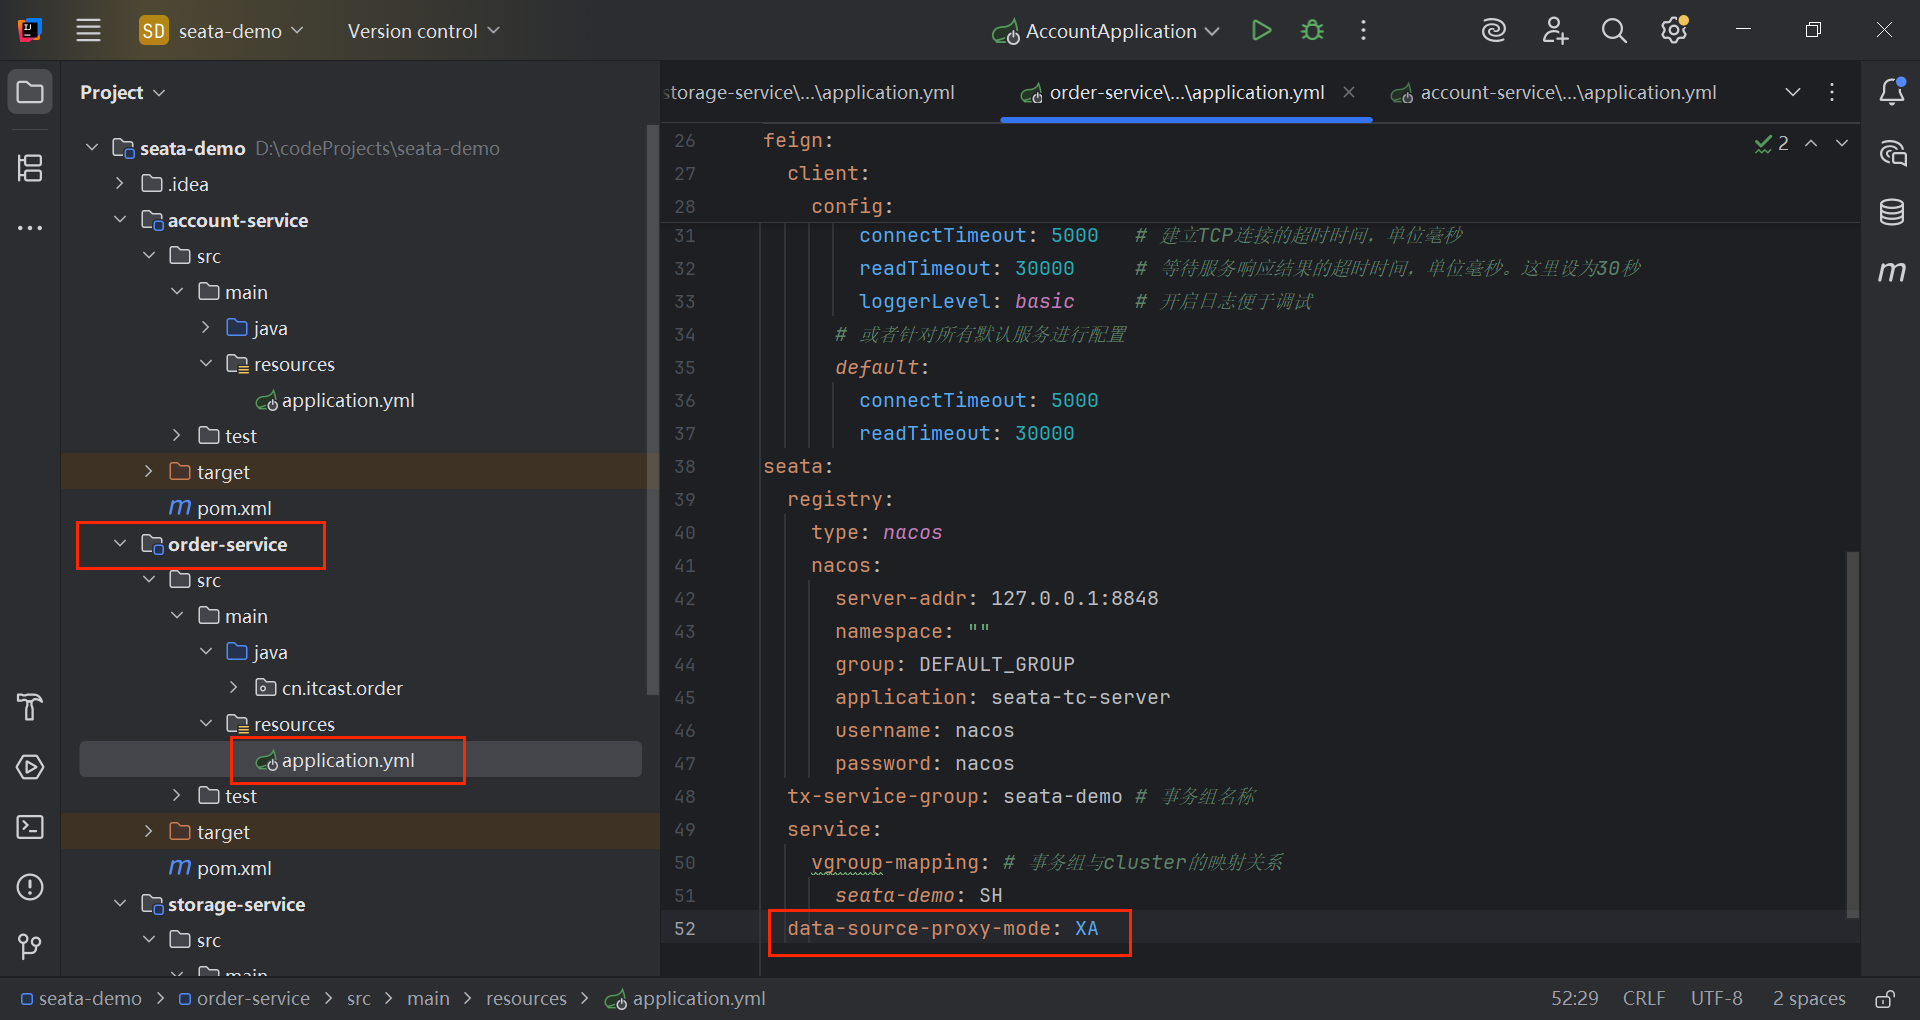Open Search Everywhere magnifier
Image resolution: width=1920 pixels, height=1020 pixels.
(1614, 30)
